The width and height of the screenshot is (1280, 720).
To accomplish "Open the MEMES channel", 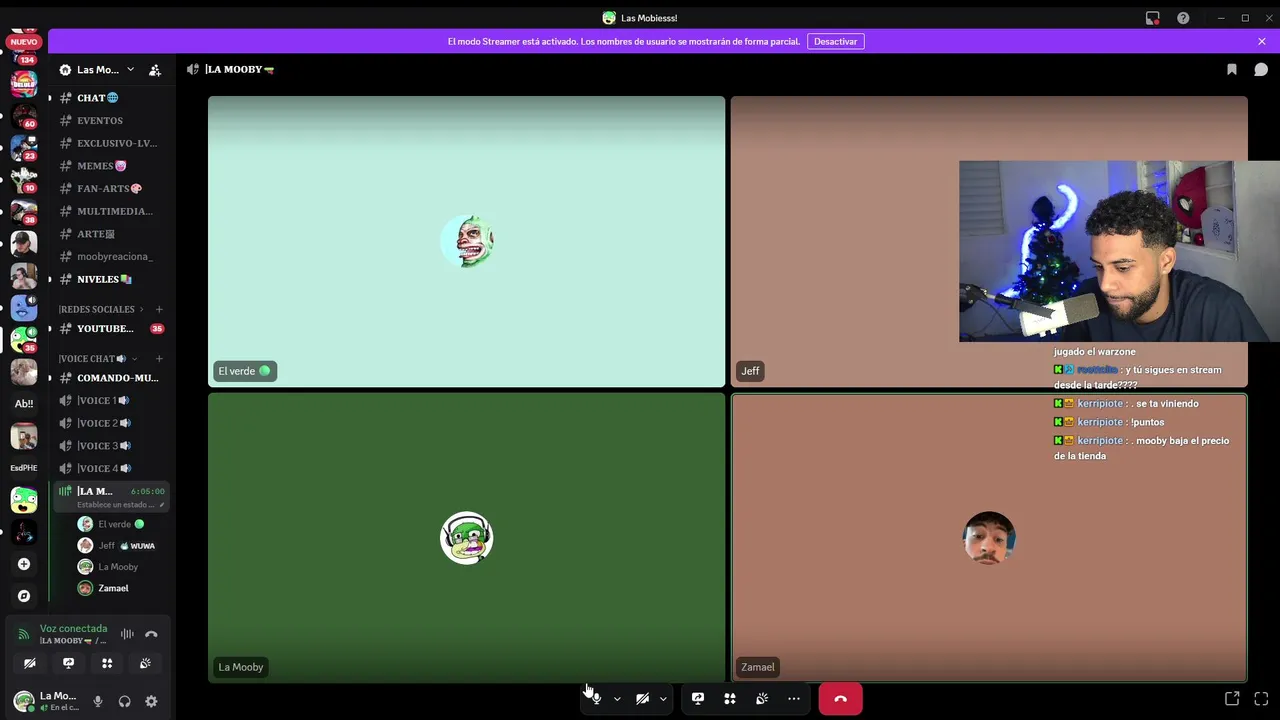I will [x=111, y=166].
